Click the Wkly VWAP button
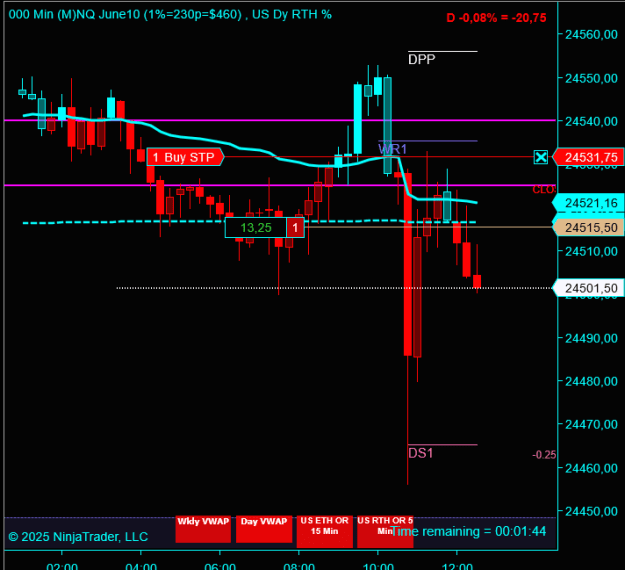 click(203, 529)
